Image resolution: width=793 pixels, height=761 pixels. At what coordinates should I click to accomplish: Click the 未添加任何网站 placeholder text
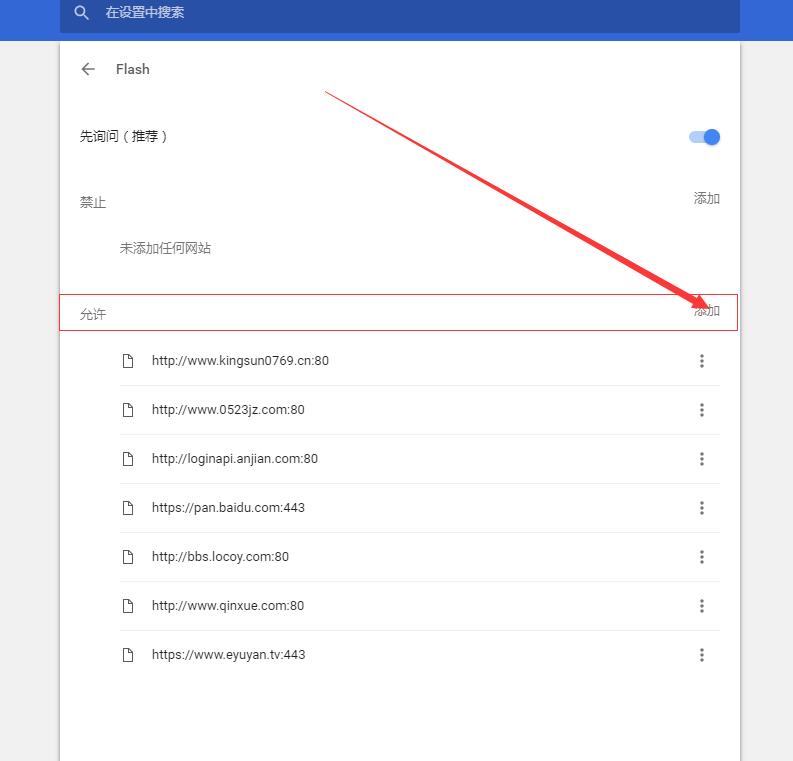165,248
